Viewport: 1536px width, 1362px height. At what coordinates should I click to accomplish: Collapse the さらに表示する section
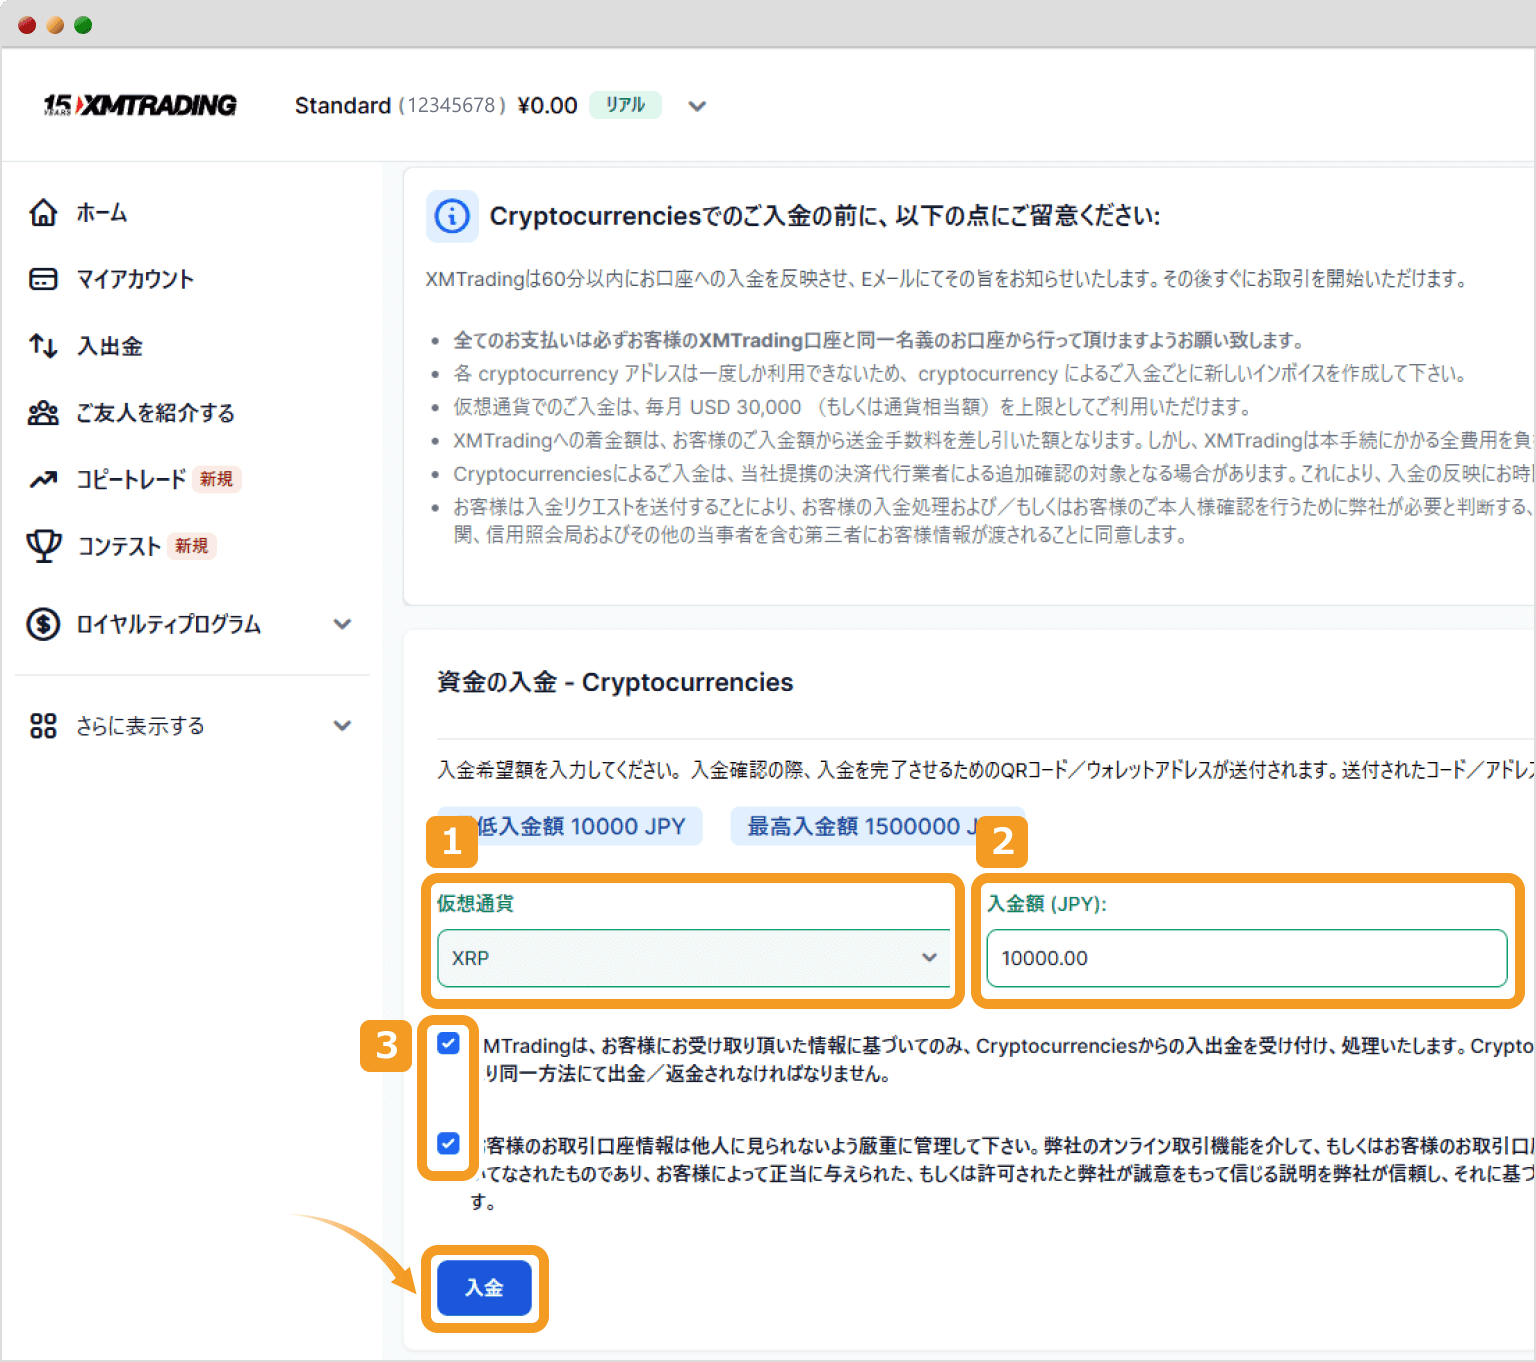[x=343, y=726]
